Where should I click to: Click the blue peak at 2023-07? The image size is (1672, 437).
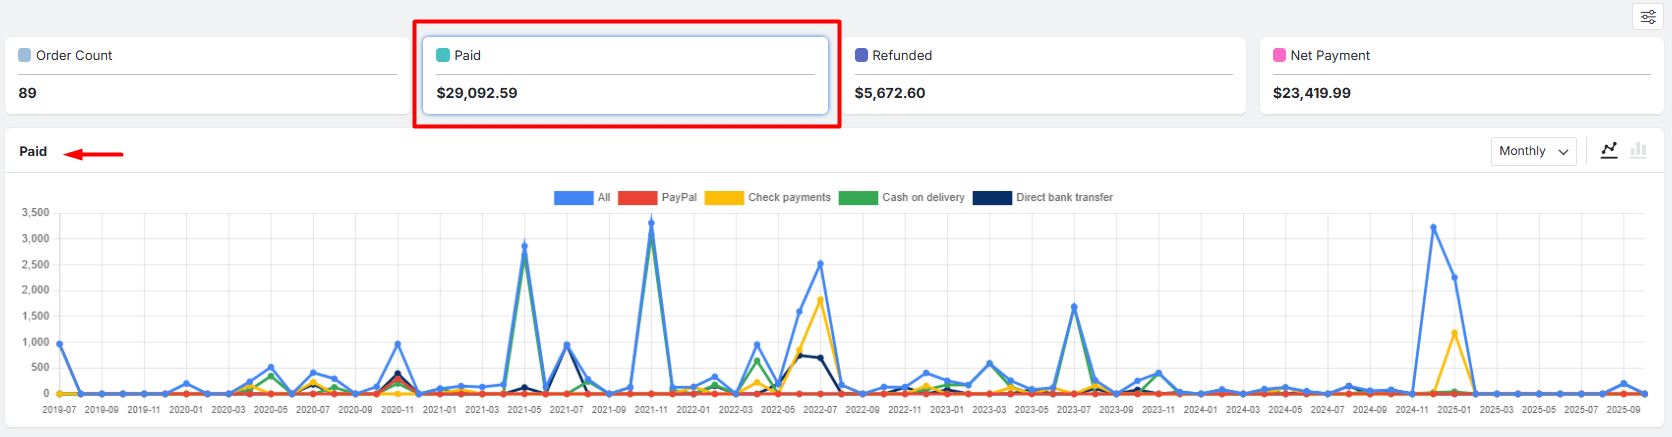[x=1074, y=307]
